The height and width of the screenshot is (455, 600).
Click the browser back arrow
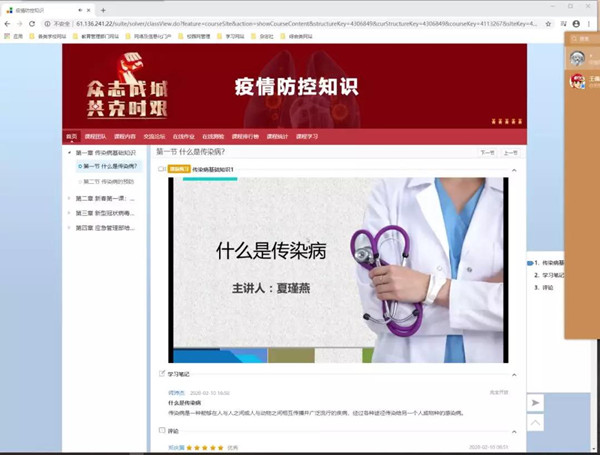click(x=6, y=23)
